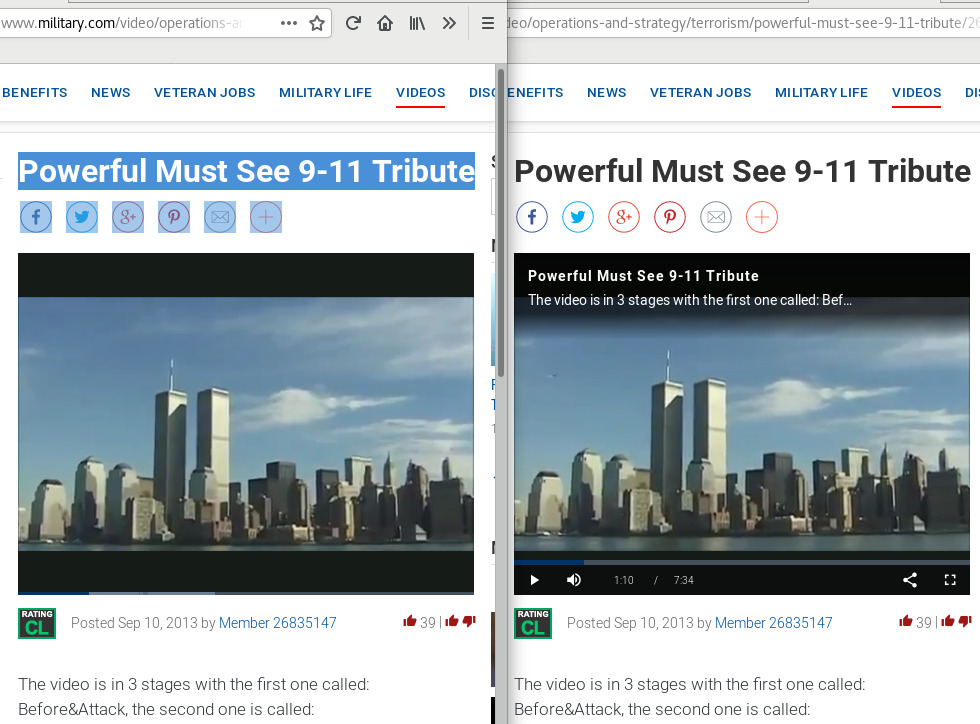
Task: Play the video in right window
Action: [x=534, y=580]
